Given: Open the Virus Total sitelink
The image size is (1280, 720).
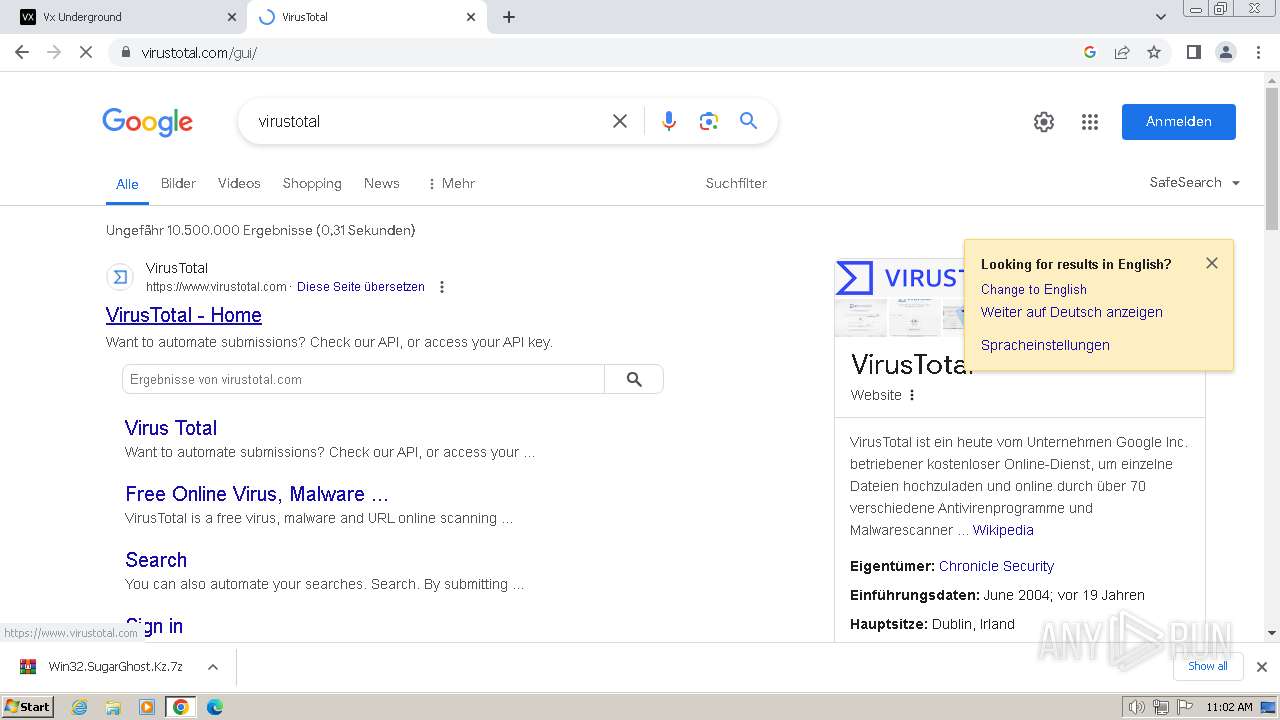Looking at the screenshot, I should point(171,428).
